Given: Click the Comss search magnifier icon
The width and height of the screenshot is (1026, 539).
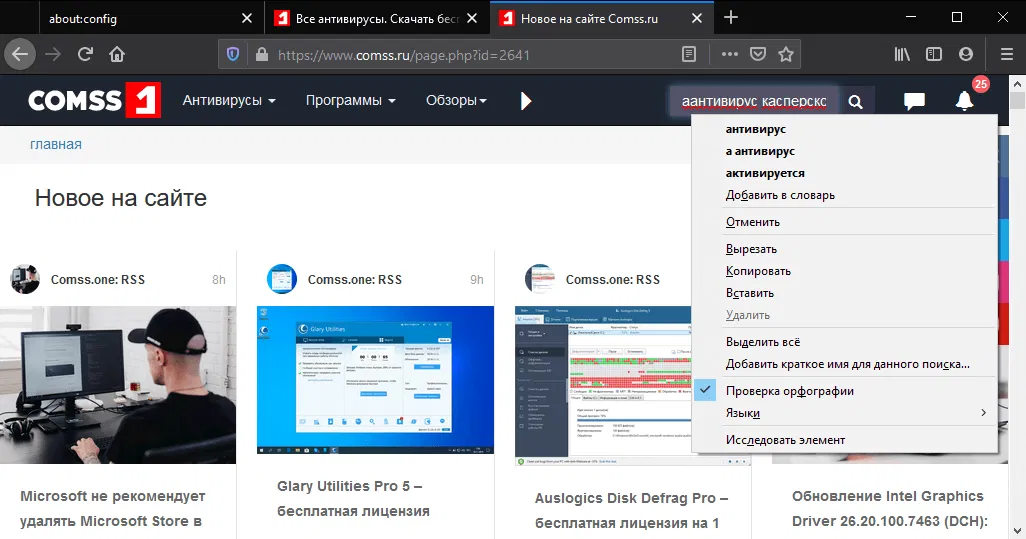Looking at the screenshot, I should coord(855,102).
